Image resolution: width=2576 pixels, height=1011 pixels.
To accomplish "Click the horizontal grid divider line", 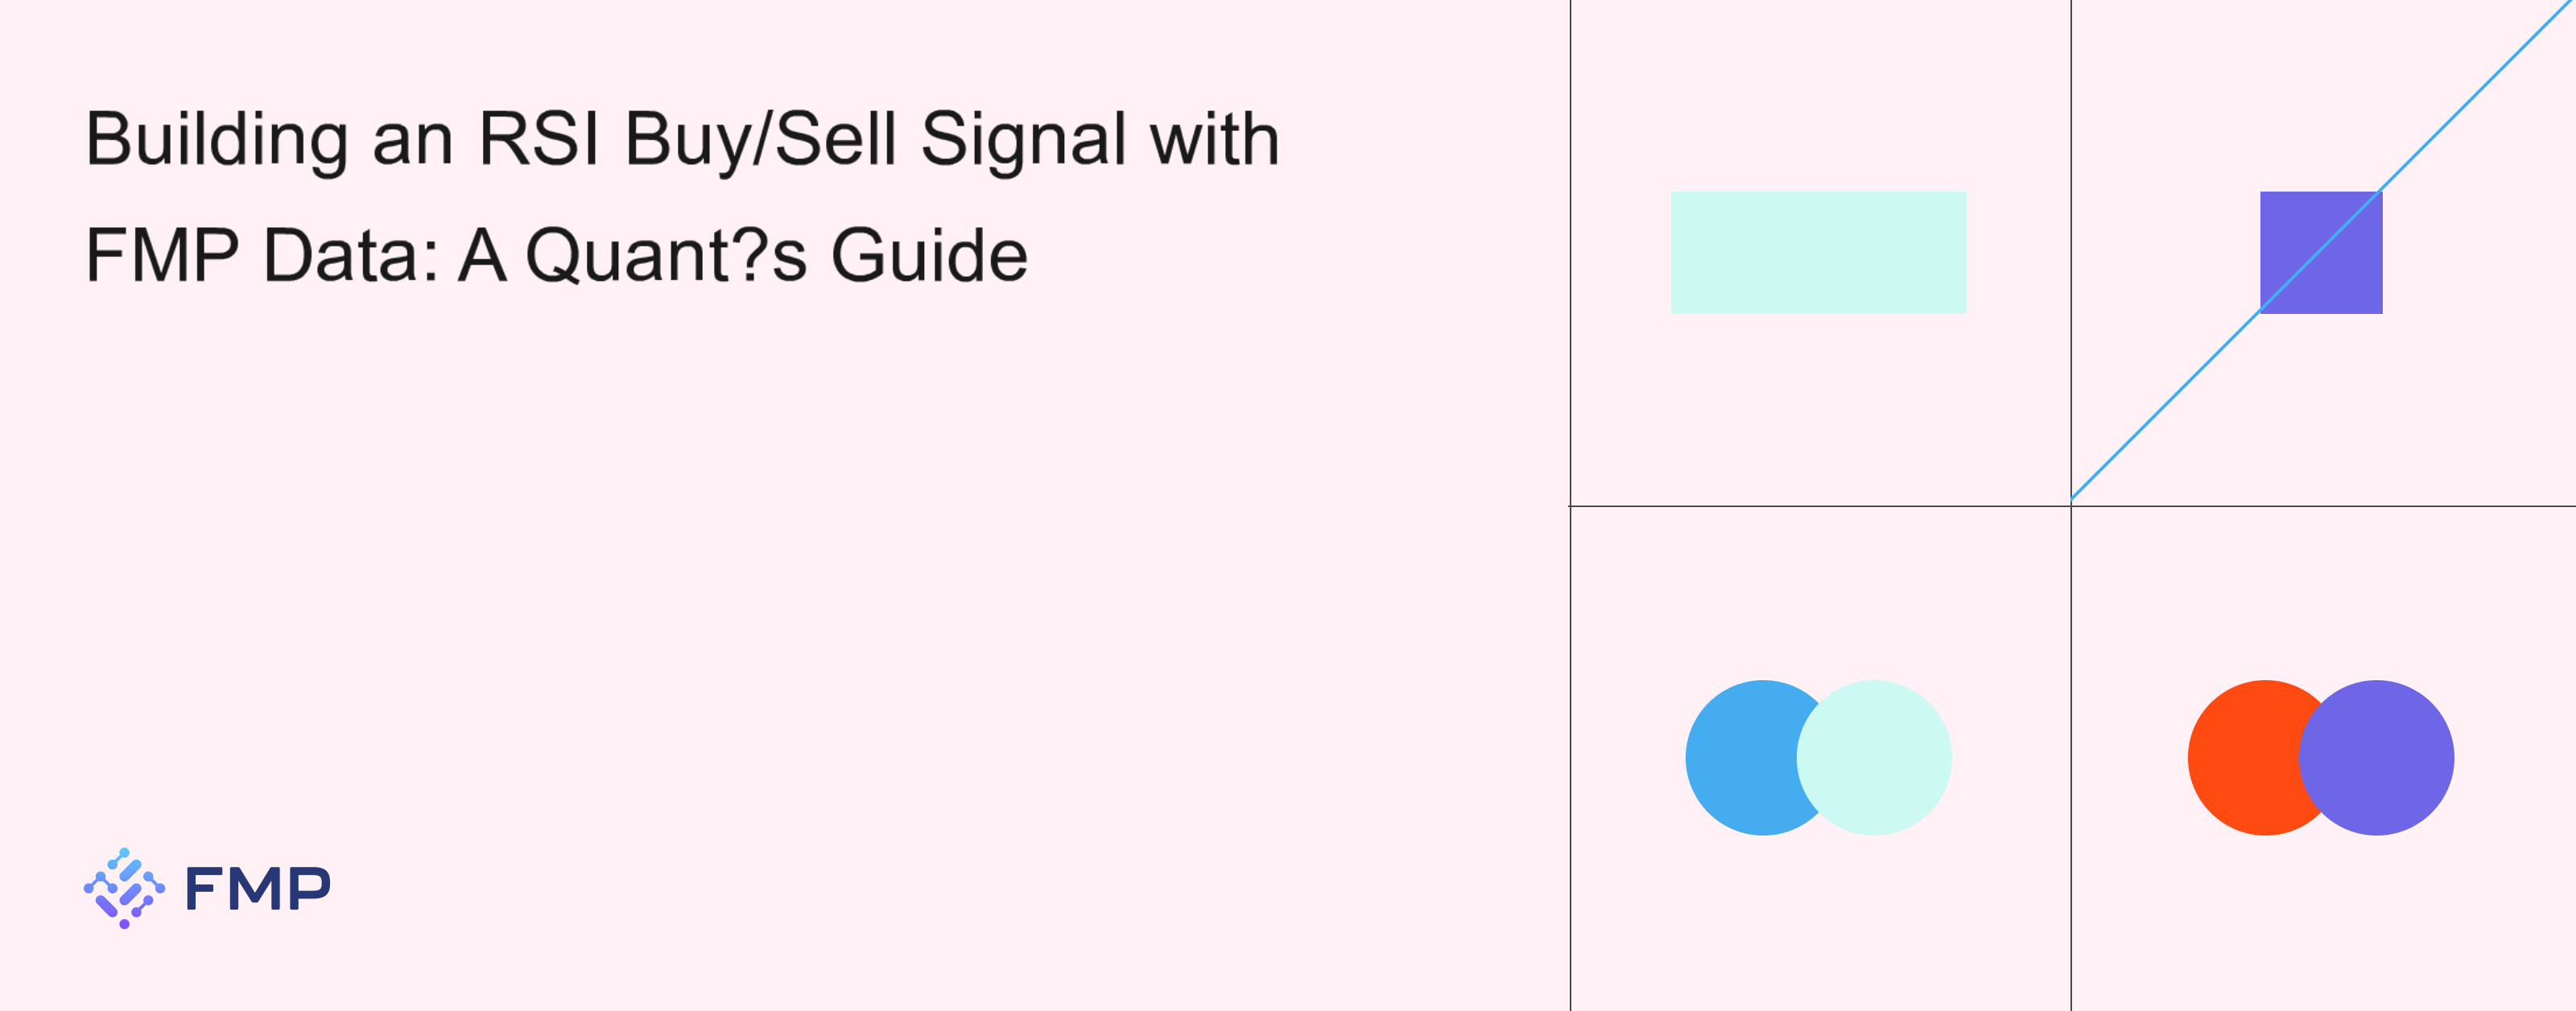I will pyautogui.click(x=2072, y=506).
